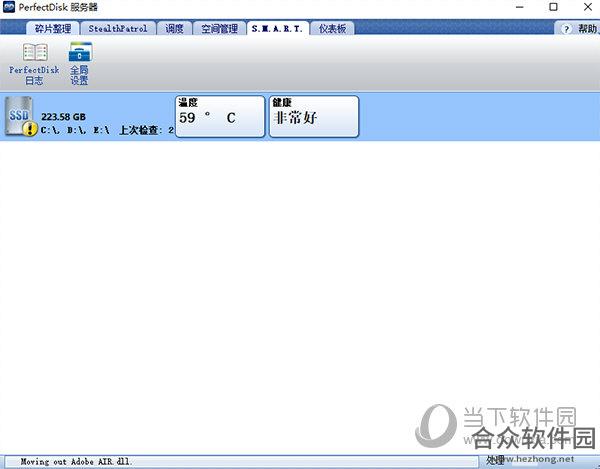
Task: Open the 仪表板 dashboard tab
Action: tap(332, 28)
